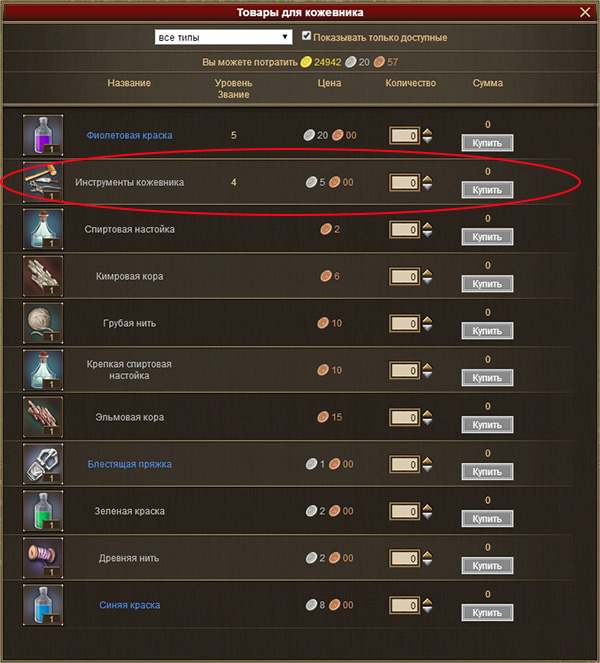Click Купить for Эльмовая кора

click(487, 425)
